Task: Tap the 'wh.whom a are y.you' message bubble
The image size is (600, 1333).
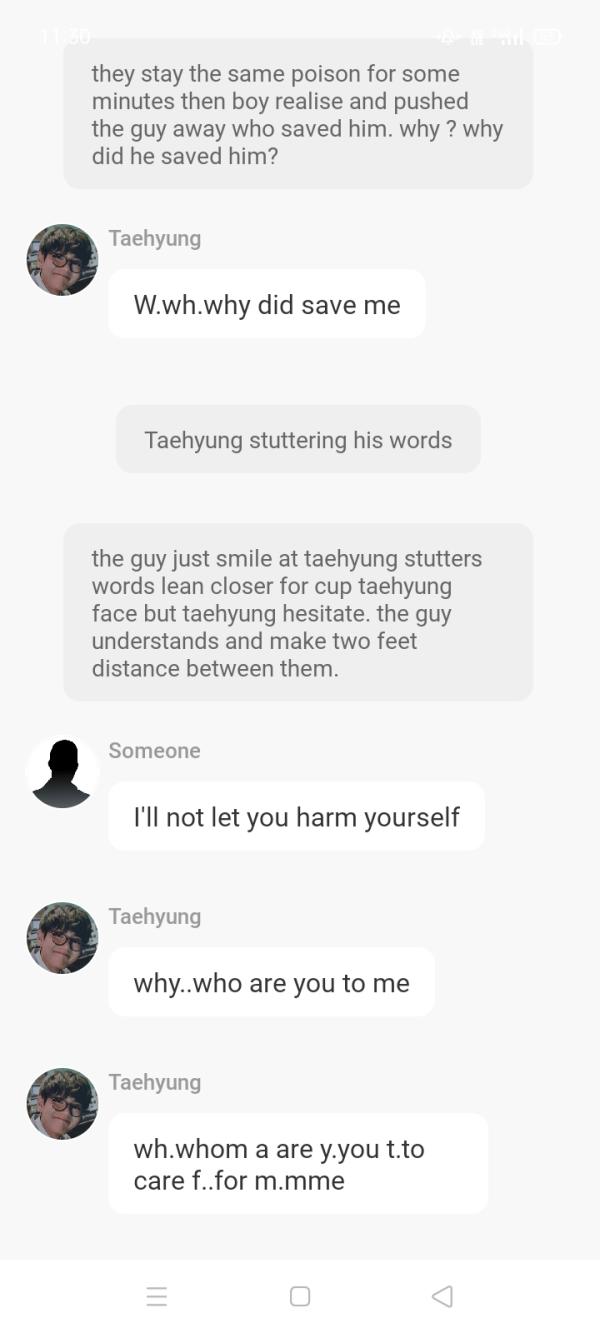Action: click(298, 1164)
